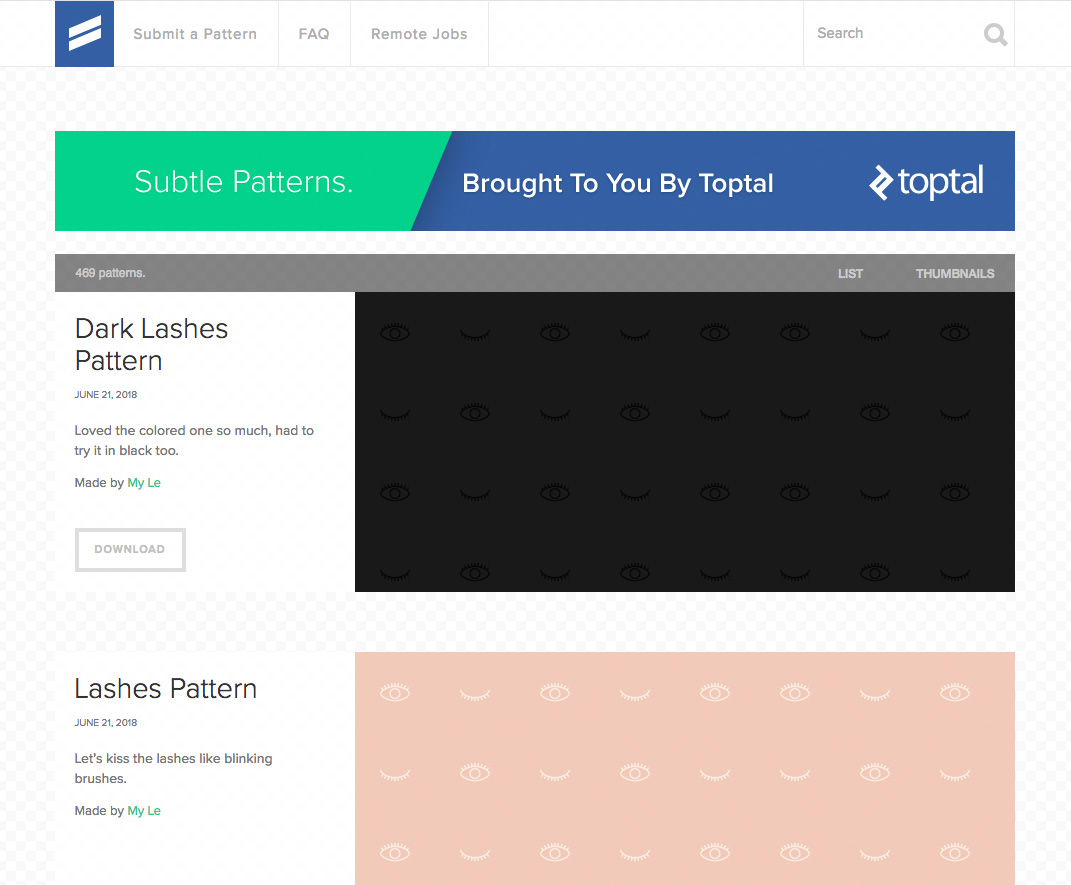Click the Brought To You By Toptal banner
Viewport: 1071px width, 885px height.
point(617,183)
